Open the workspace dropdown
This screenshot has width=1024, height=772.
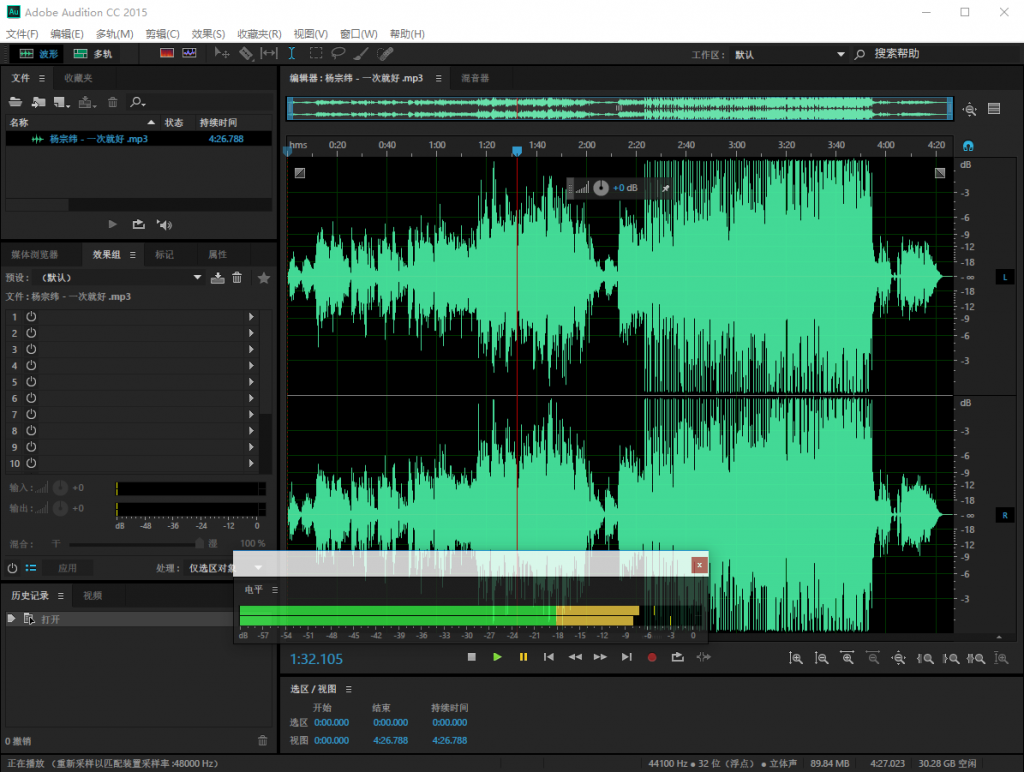(x=789, y=55)
